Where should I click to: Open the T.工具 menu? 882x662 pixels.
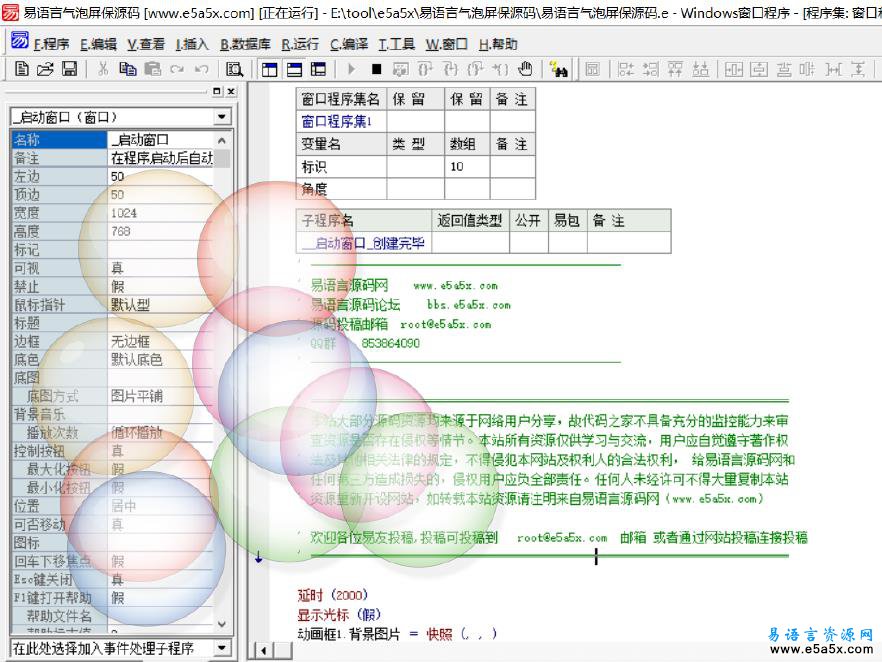tap(397, 44)
